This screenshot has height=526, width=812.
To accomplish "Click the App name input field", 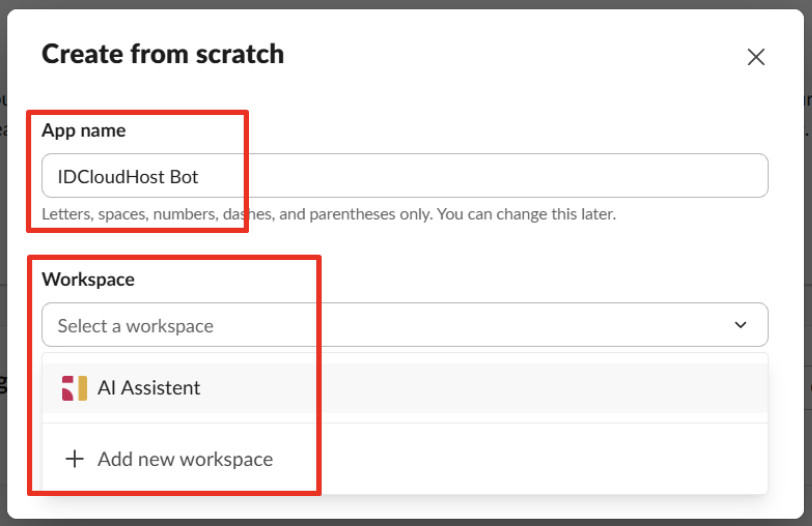I will (x=405, y=176).
